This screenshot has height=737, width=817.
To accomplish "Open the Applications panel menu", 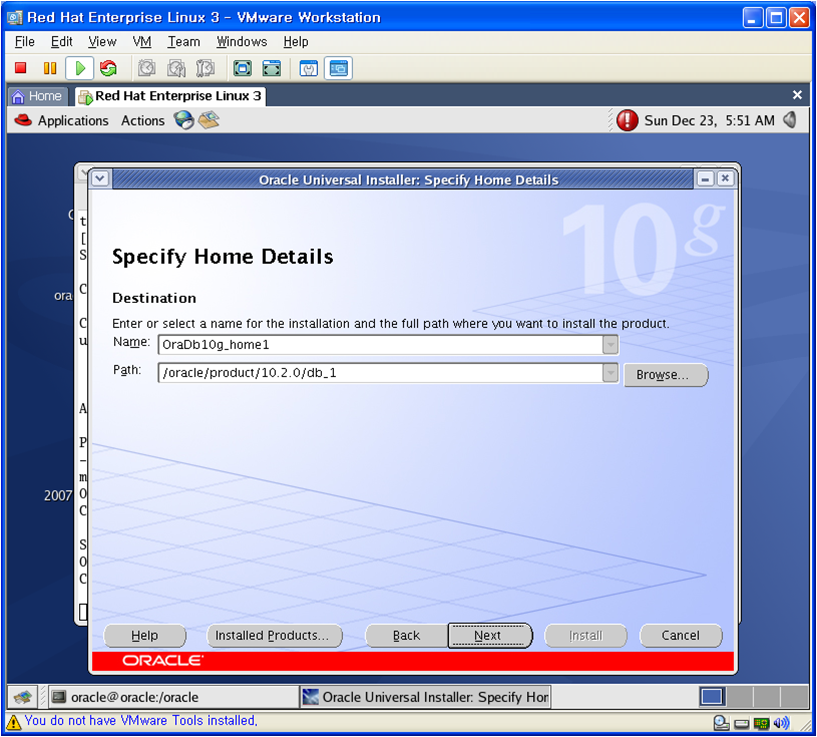I will pos(73,120).
